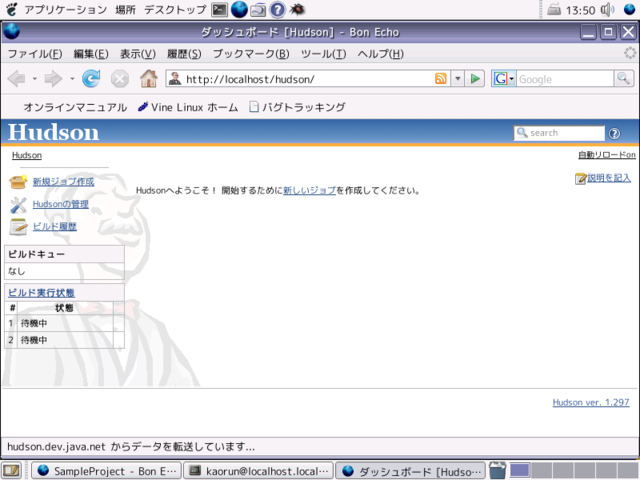Open the バグトラッキング bookmark
640x480 pixels.
point(298,107)
